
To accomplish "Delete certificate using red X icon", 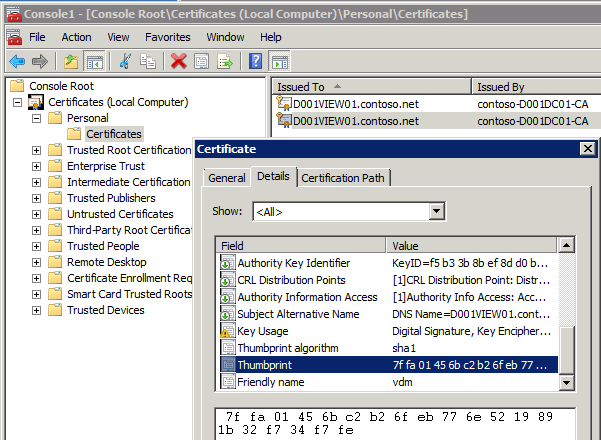I will [x=179, y=61].
